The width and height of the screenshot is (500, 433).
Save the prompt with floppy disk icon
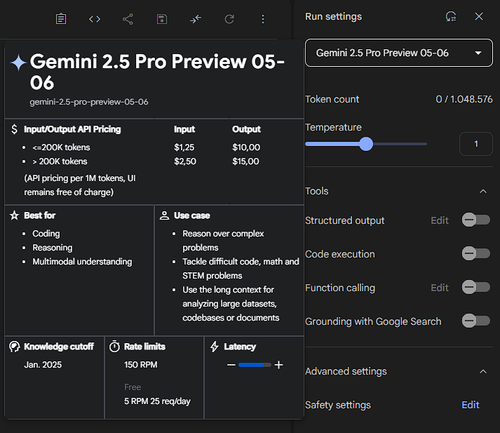coord(162,19)
